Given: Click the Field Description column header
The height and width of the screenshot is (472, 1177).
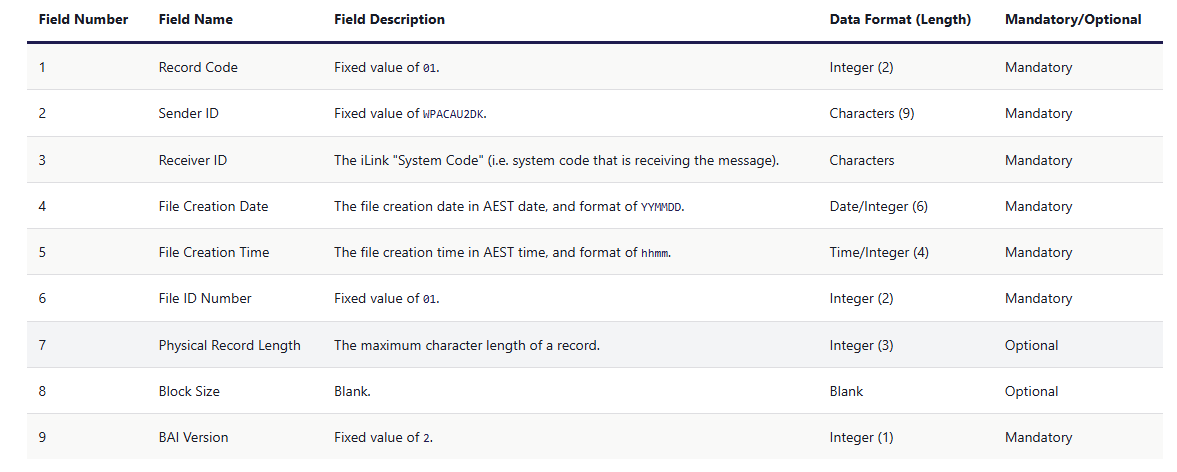Looking at the screenshot, I should [390, 19].
